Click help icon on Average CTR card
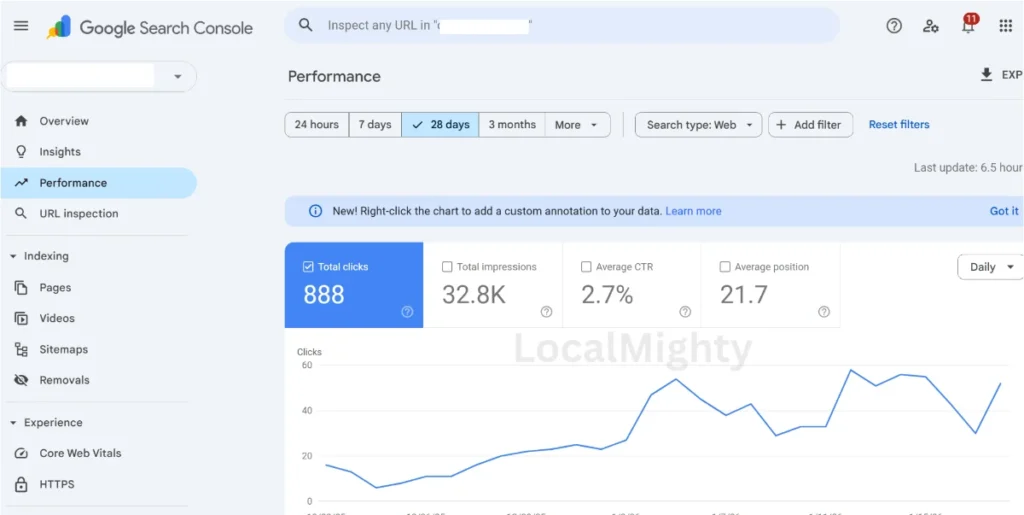 tap(685, 312)
